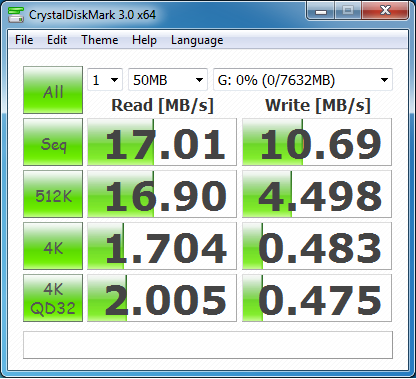Open the File menu
Screen dimensions: 416x379
pyautogui.click(x=24, y=40)
